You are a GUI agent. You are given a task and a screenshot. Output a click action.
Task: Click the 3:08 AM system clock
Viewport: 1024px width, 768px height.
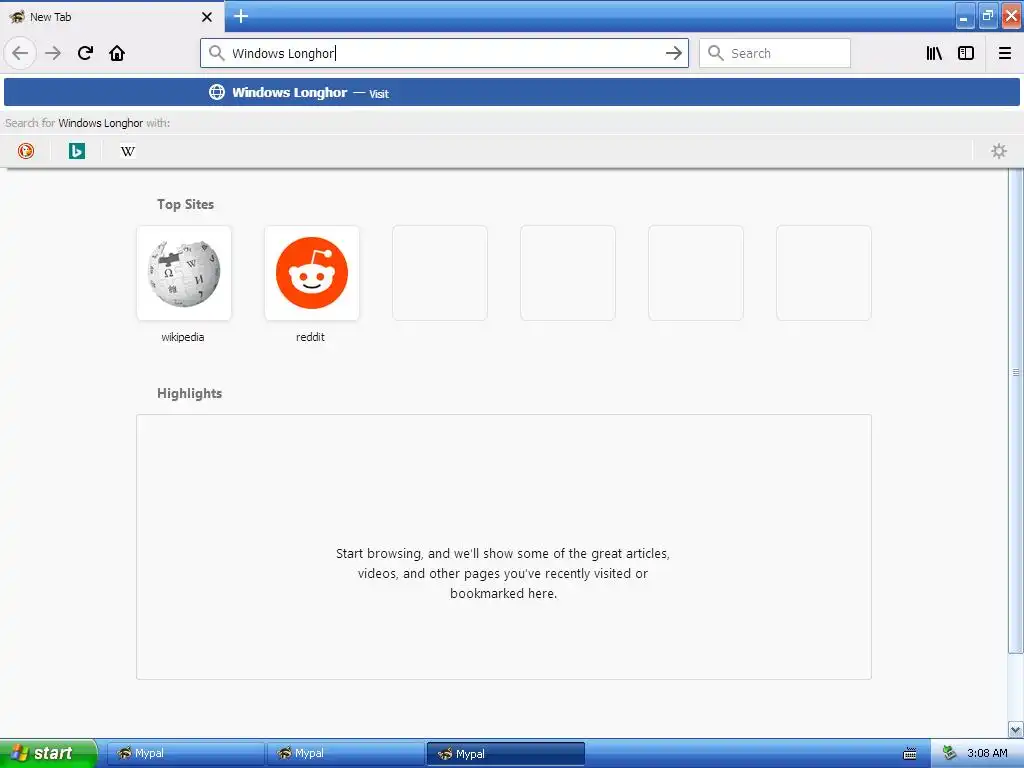click(x=987, y=754)
